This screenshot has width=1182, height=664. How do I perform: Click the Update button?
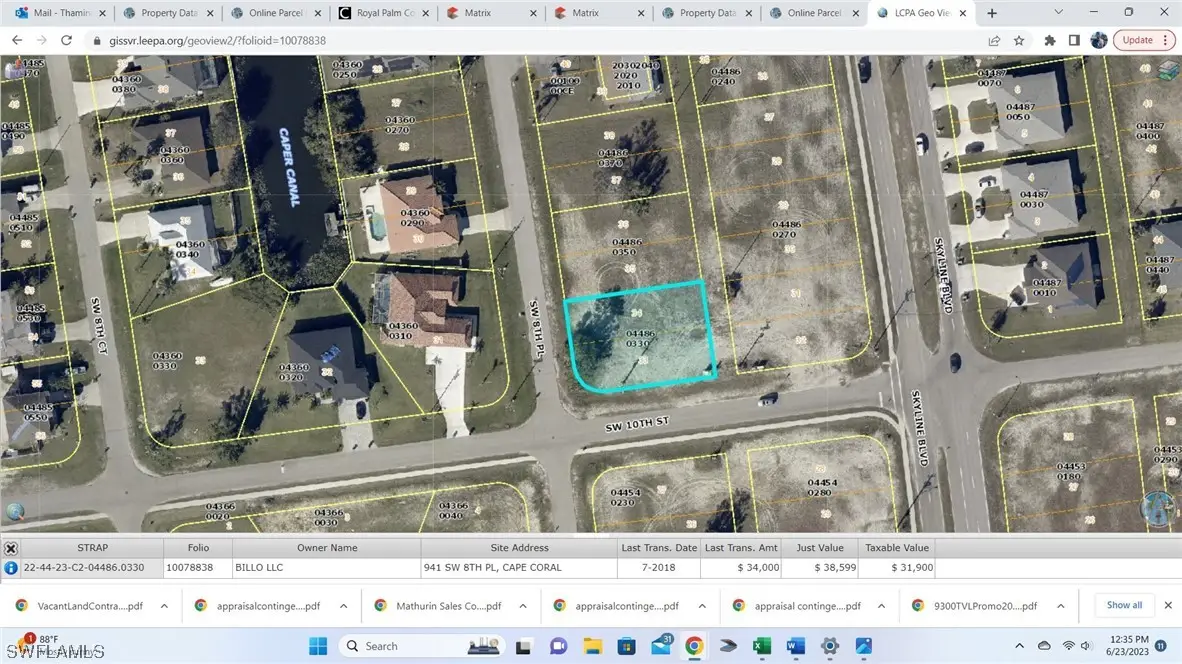tap(1137, 39)
